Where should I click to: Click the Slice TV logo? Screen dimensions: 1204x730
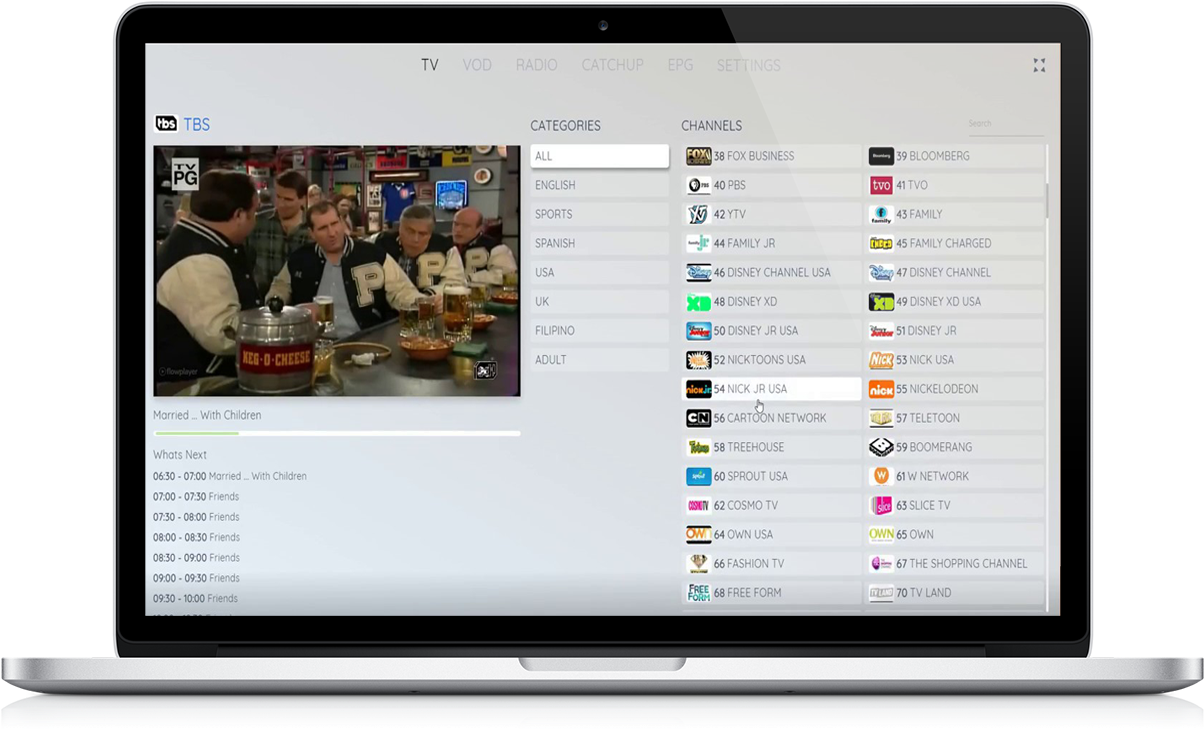[x=881, y=505]
